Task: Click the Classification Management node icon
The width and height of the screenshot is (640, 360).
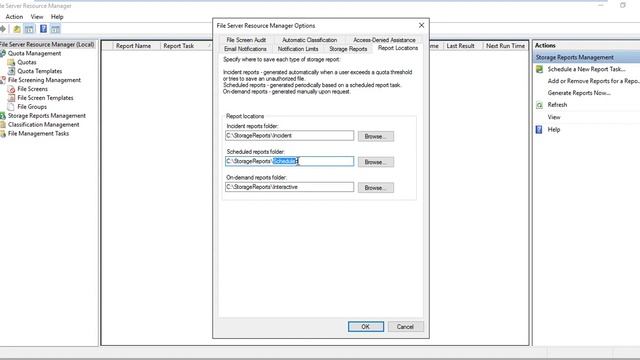Action: pos(3,125)
